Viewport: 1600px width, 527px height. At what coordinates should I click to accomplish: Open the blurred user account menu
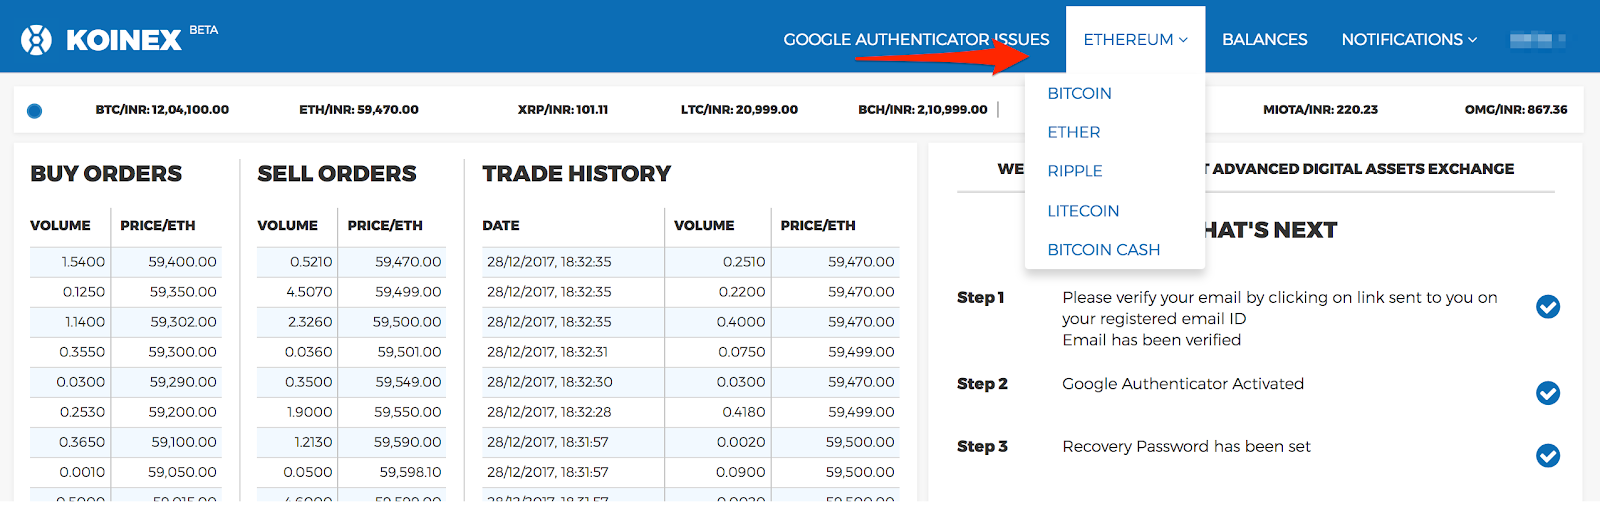pyautogui.click(x=1537, y=40)
